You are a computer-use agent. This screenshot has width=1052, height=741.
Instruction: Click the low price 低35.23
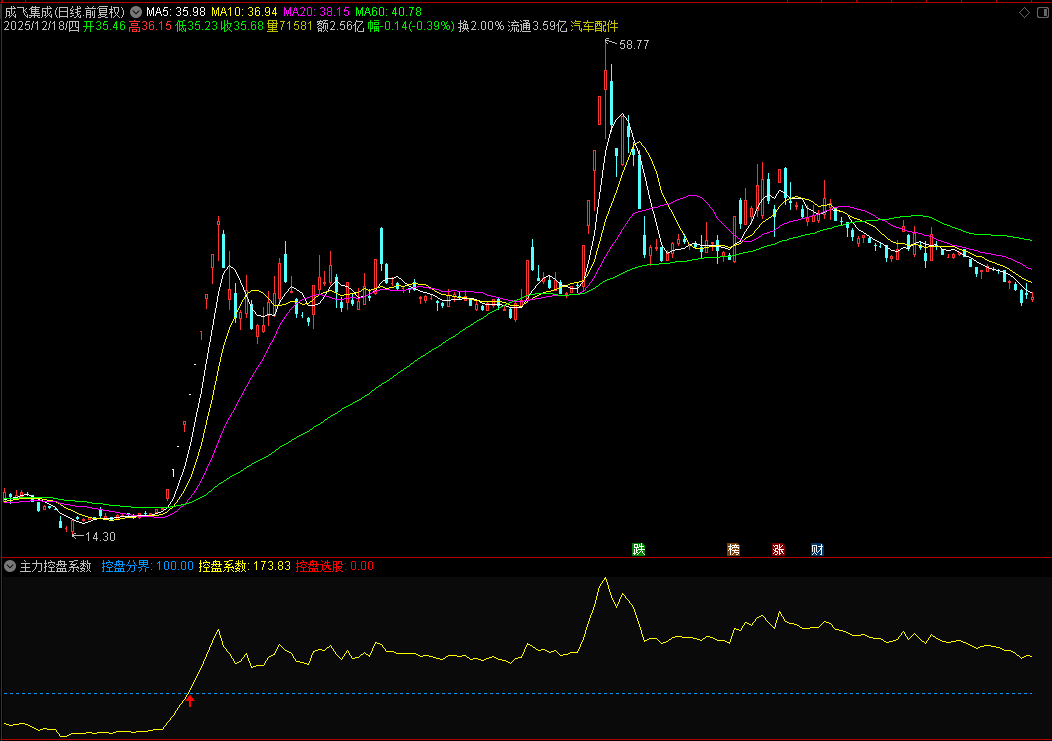[x=196, y=26]
